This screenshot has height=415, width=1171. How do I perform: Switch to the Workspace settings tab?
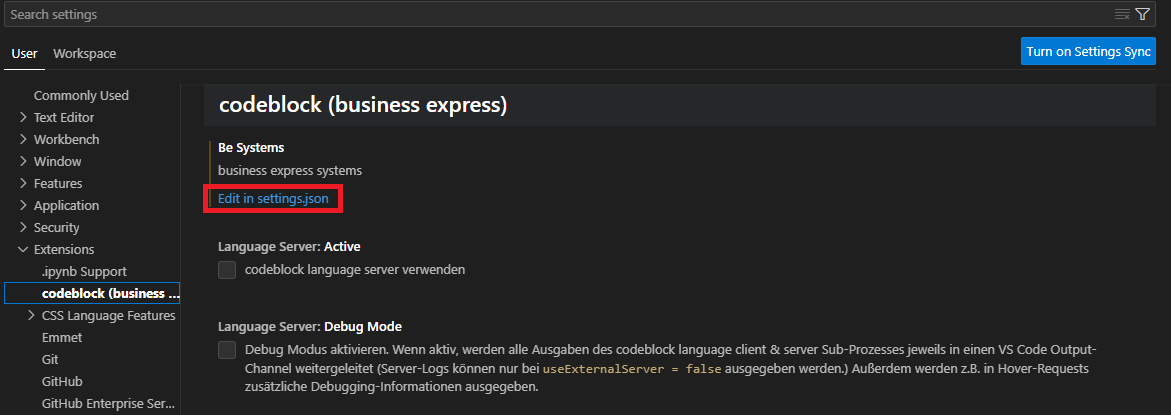click(84, 53)
